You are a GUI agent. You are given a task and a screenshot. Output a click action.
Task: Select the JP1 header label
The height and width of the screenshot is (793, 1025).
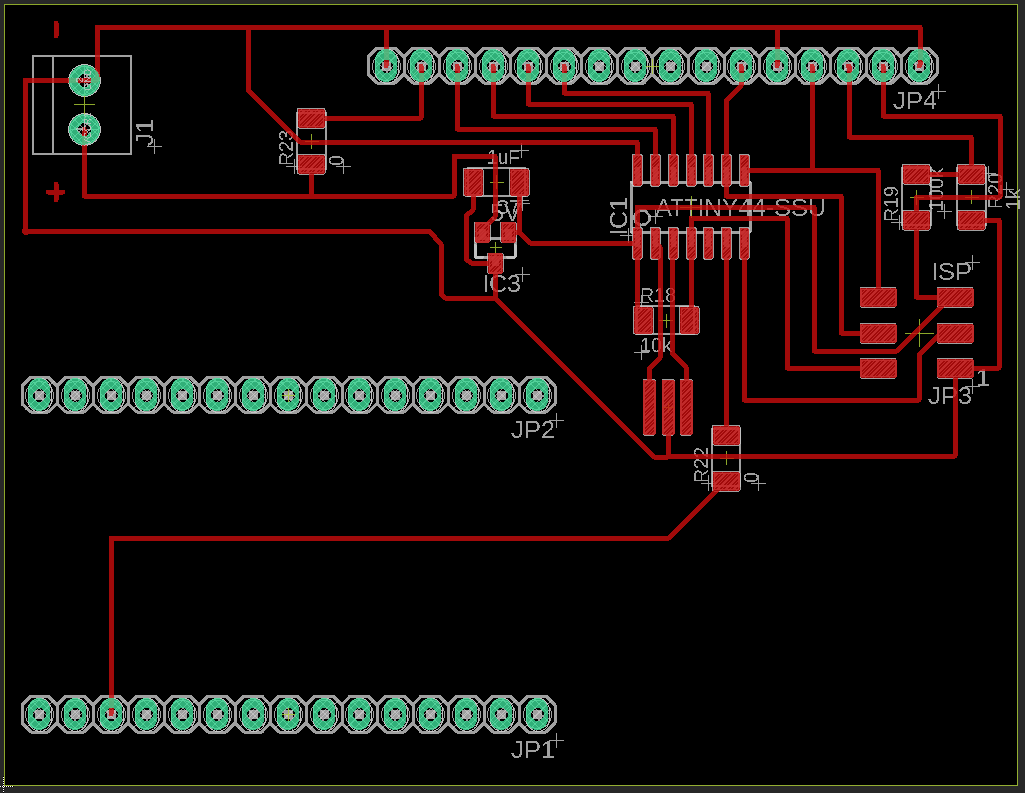tap(533, 749)
